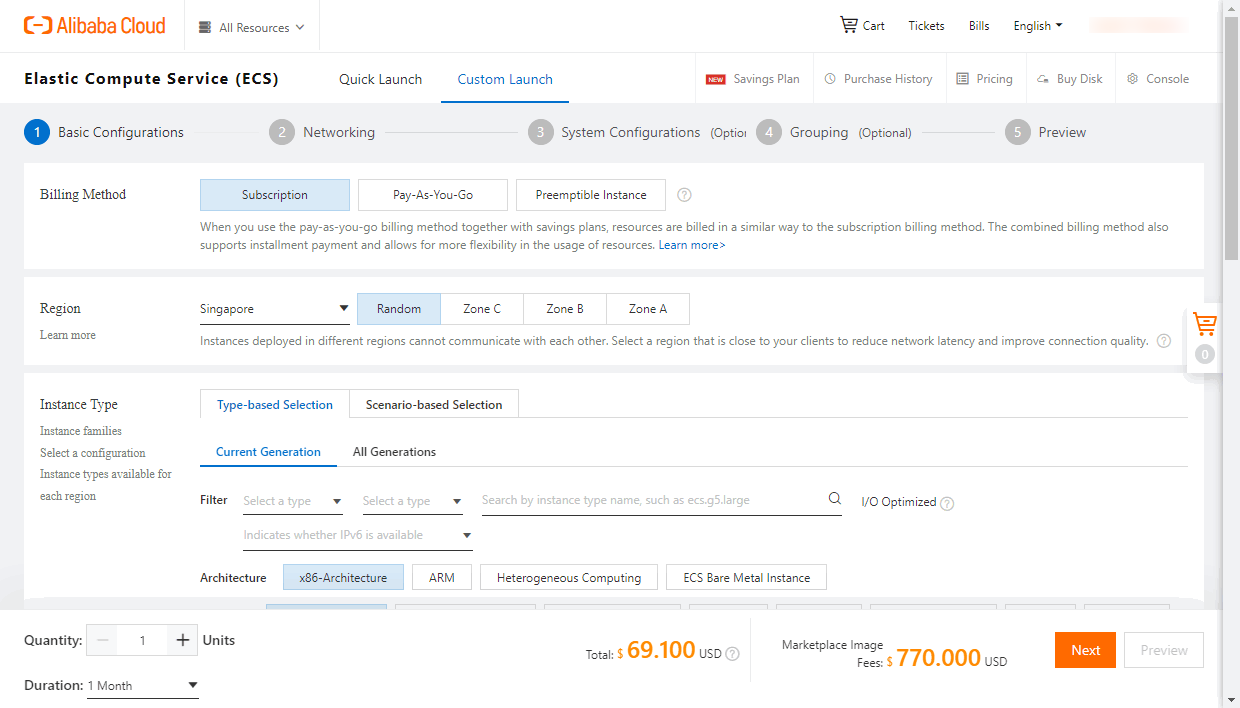Viewport: 1240px width, 708px height.
Task: Click the Region info question mark icon
Action: click(1163, 340)
